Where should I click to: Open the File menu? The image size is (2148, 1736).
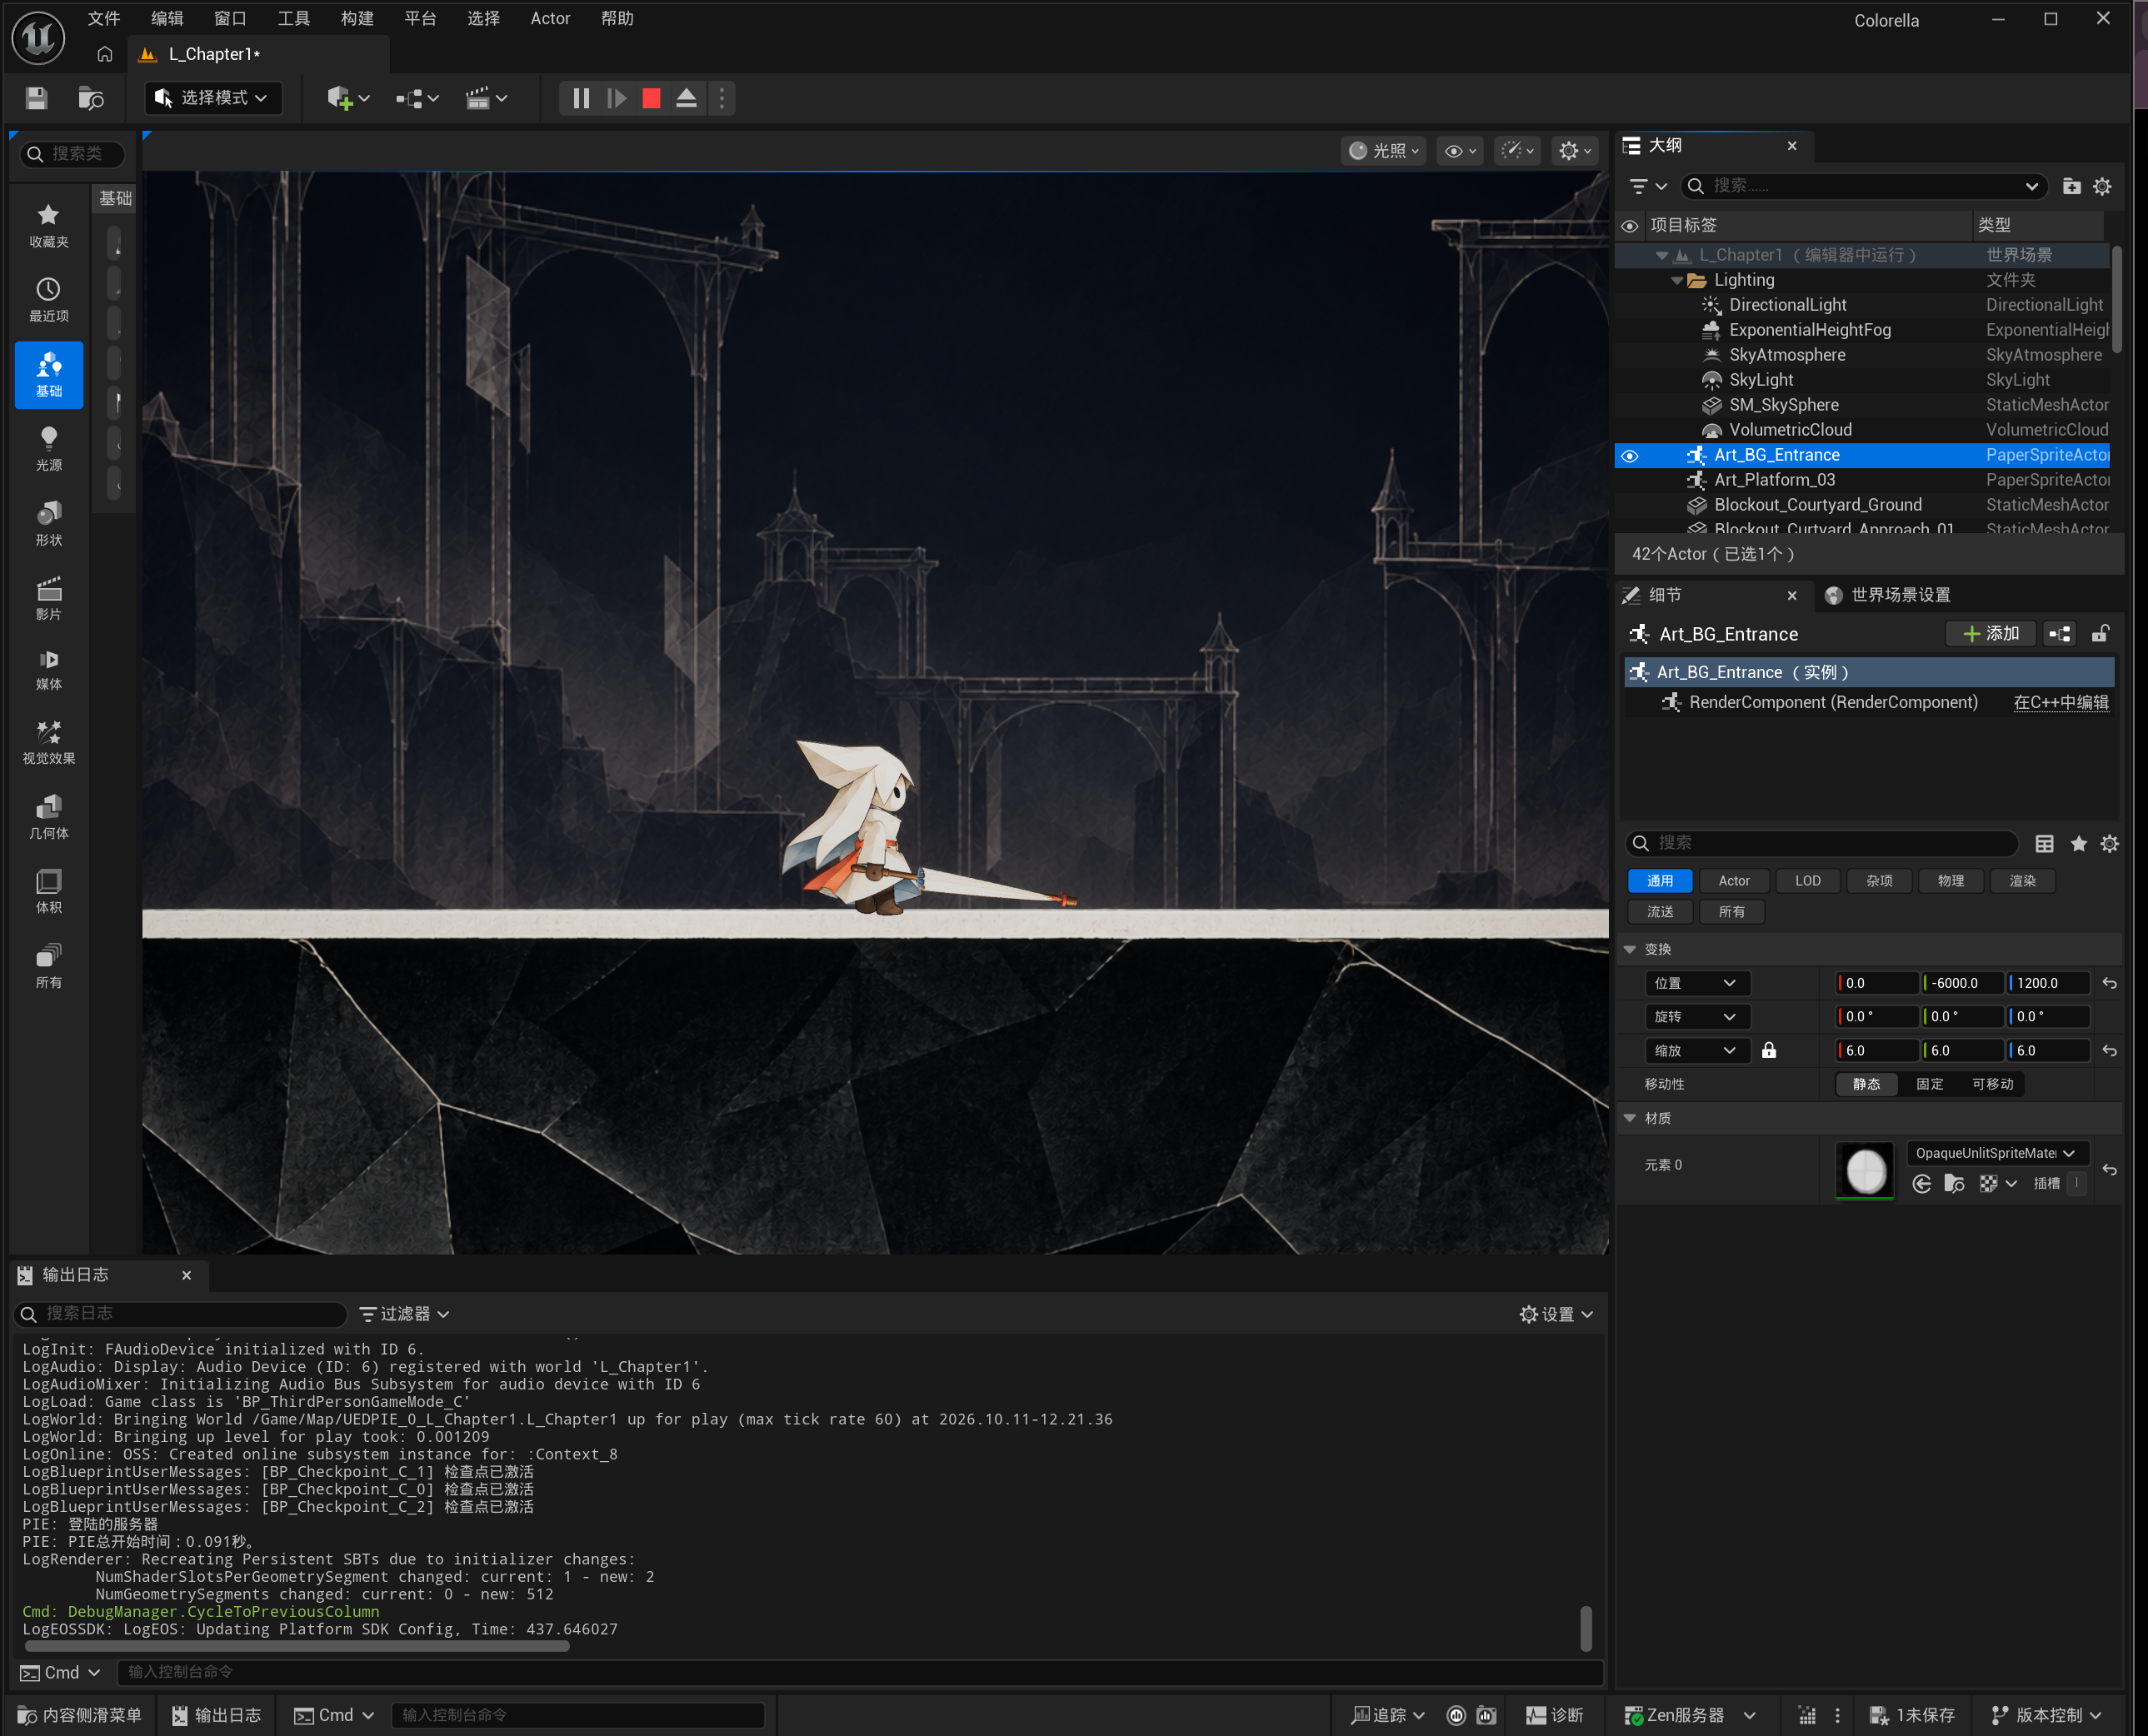(103, 19)
